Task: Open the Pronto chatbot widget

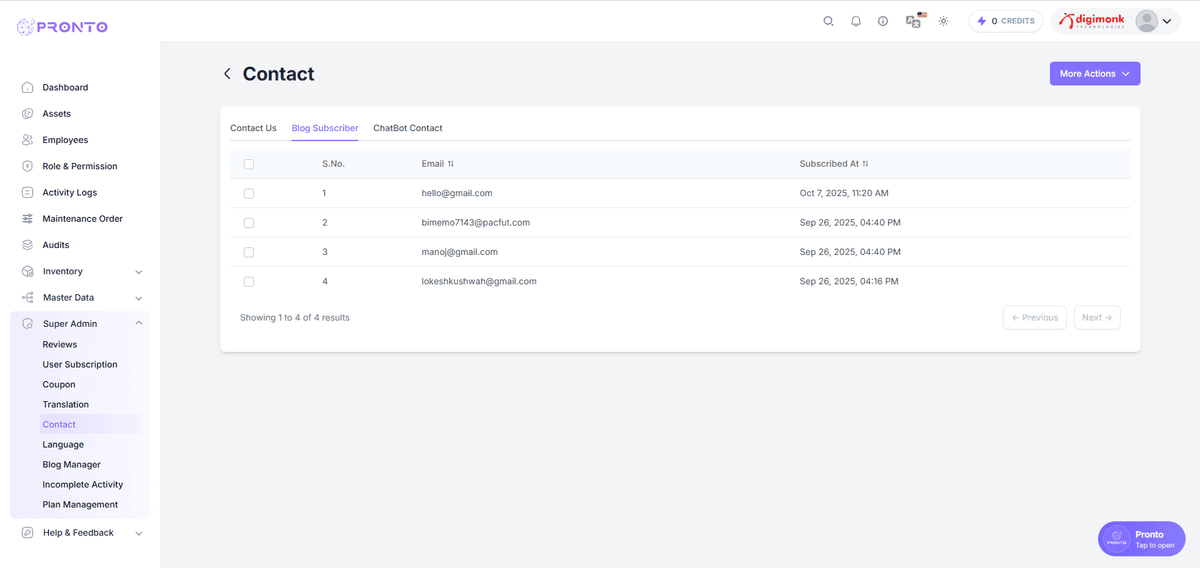Action: pyautogui.click(x=1141, y=539)
